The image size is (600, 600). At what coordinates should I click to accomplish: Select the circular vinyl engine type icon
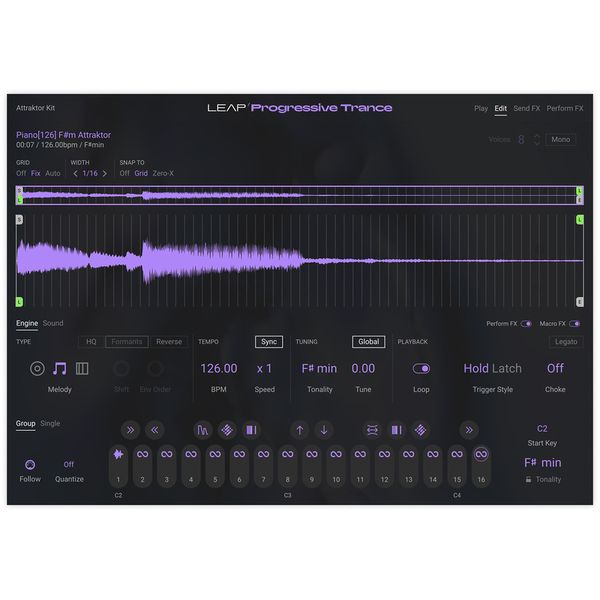pyautogui.click(x=37, y=368)
